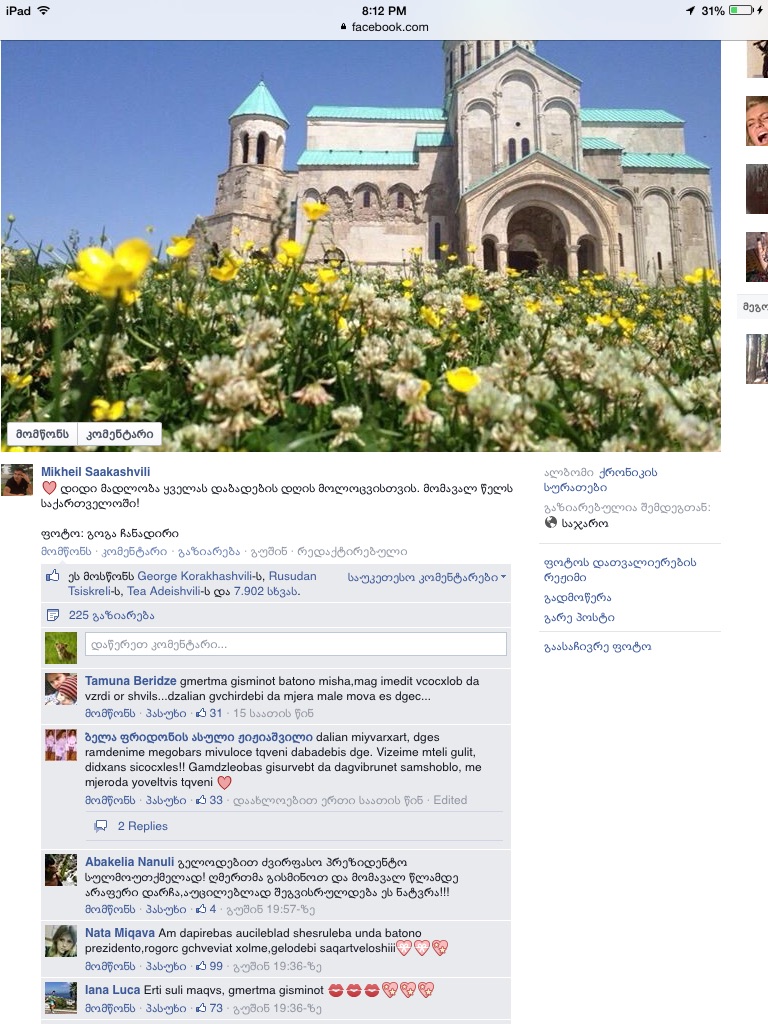Click გარე პოსტი link

579,617
